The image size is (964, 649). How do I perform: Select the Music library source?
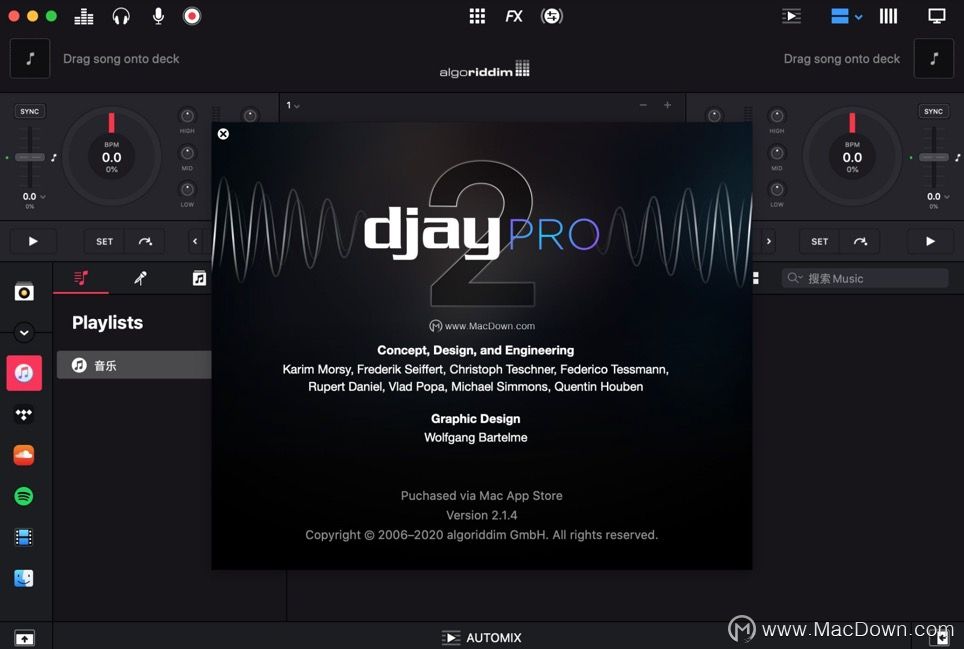coord(24,373)
